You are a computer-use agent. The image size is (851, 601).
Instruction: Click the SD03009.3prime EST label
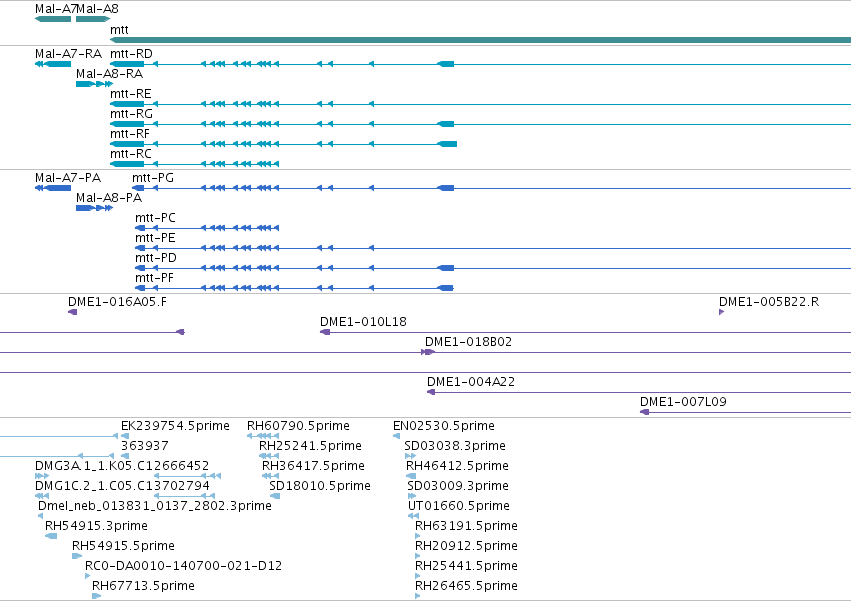[458, 486]
